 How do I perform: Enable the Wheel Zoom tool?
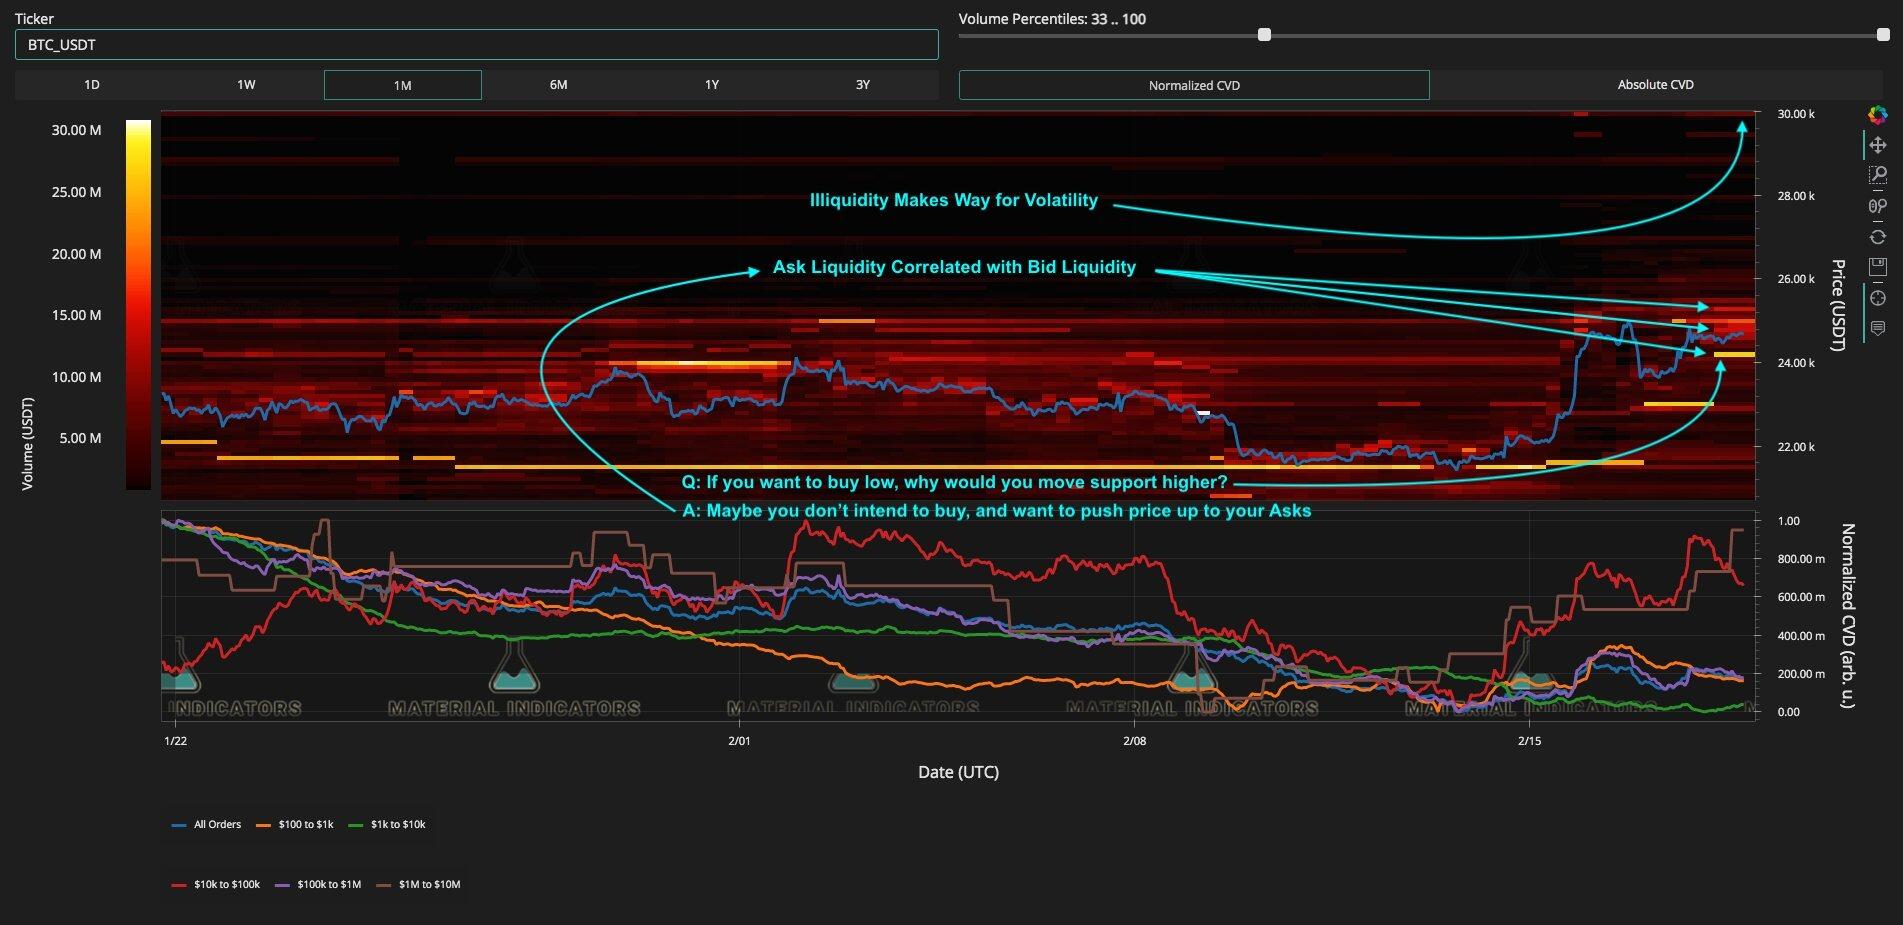(x=1877, y=206)
